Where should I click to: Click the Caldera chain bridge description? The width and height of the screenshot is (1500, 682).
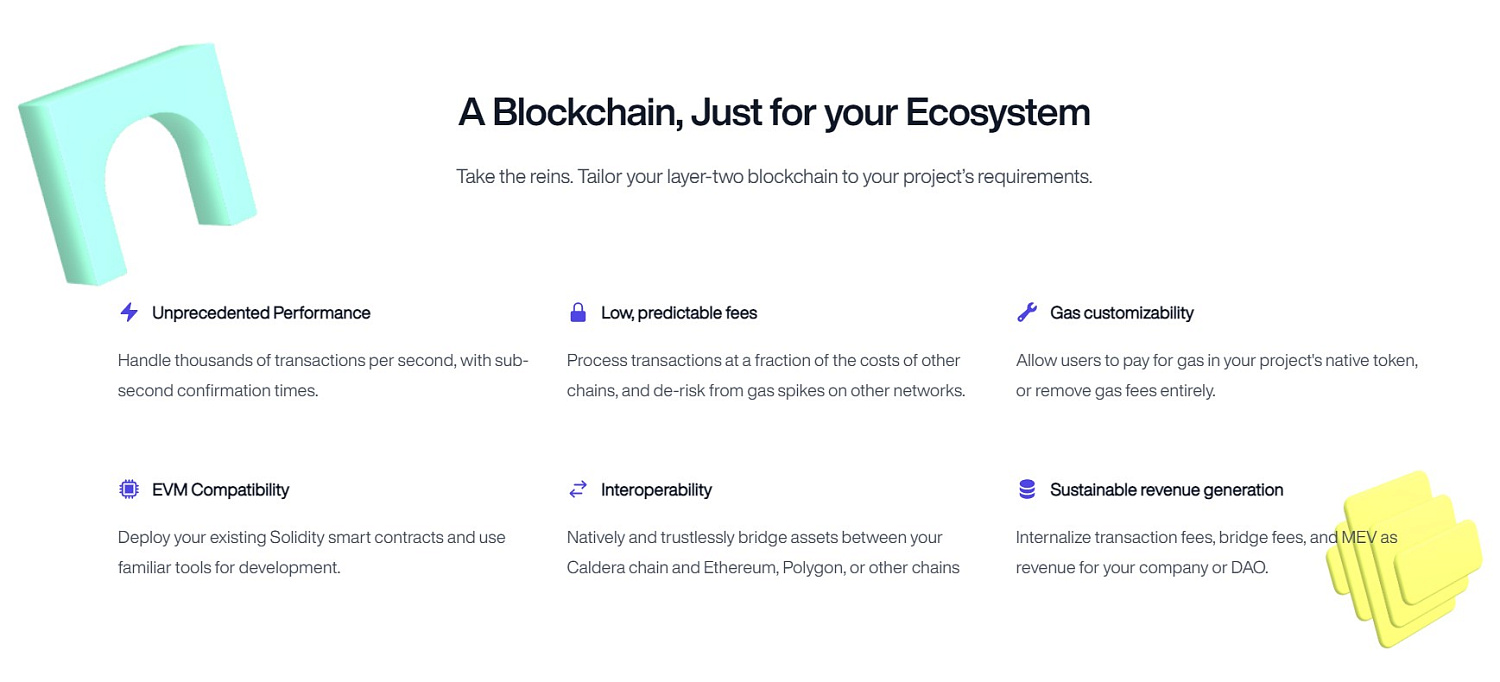click(x=763, y=552)
